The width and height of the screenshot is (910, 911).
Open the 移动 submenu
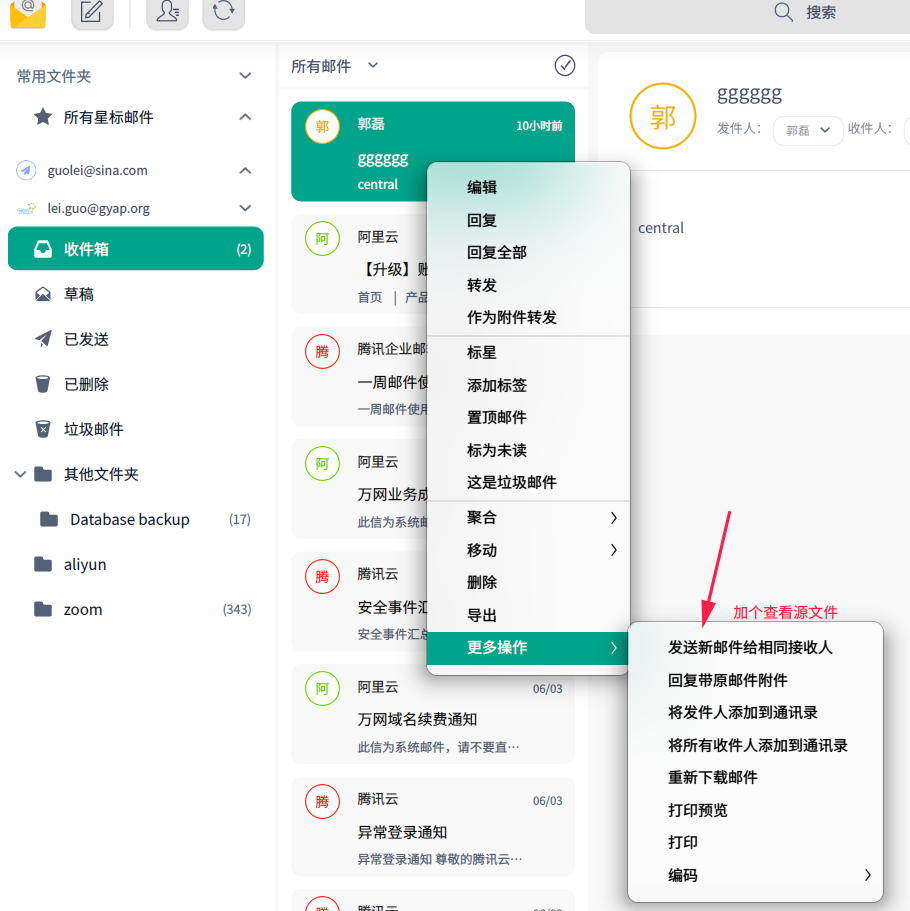[528, 550]
